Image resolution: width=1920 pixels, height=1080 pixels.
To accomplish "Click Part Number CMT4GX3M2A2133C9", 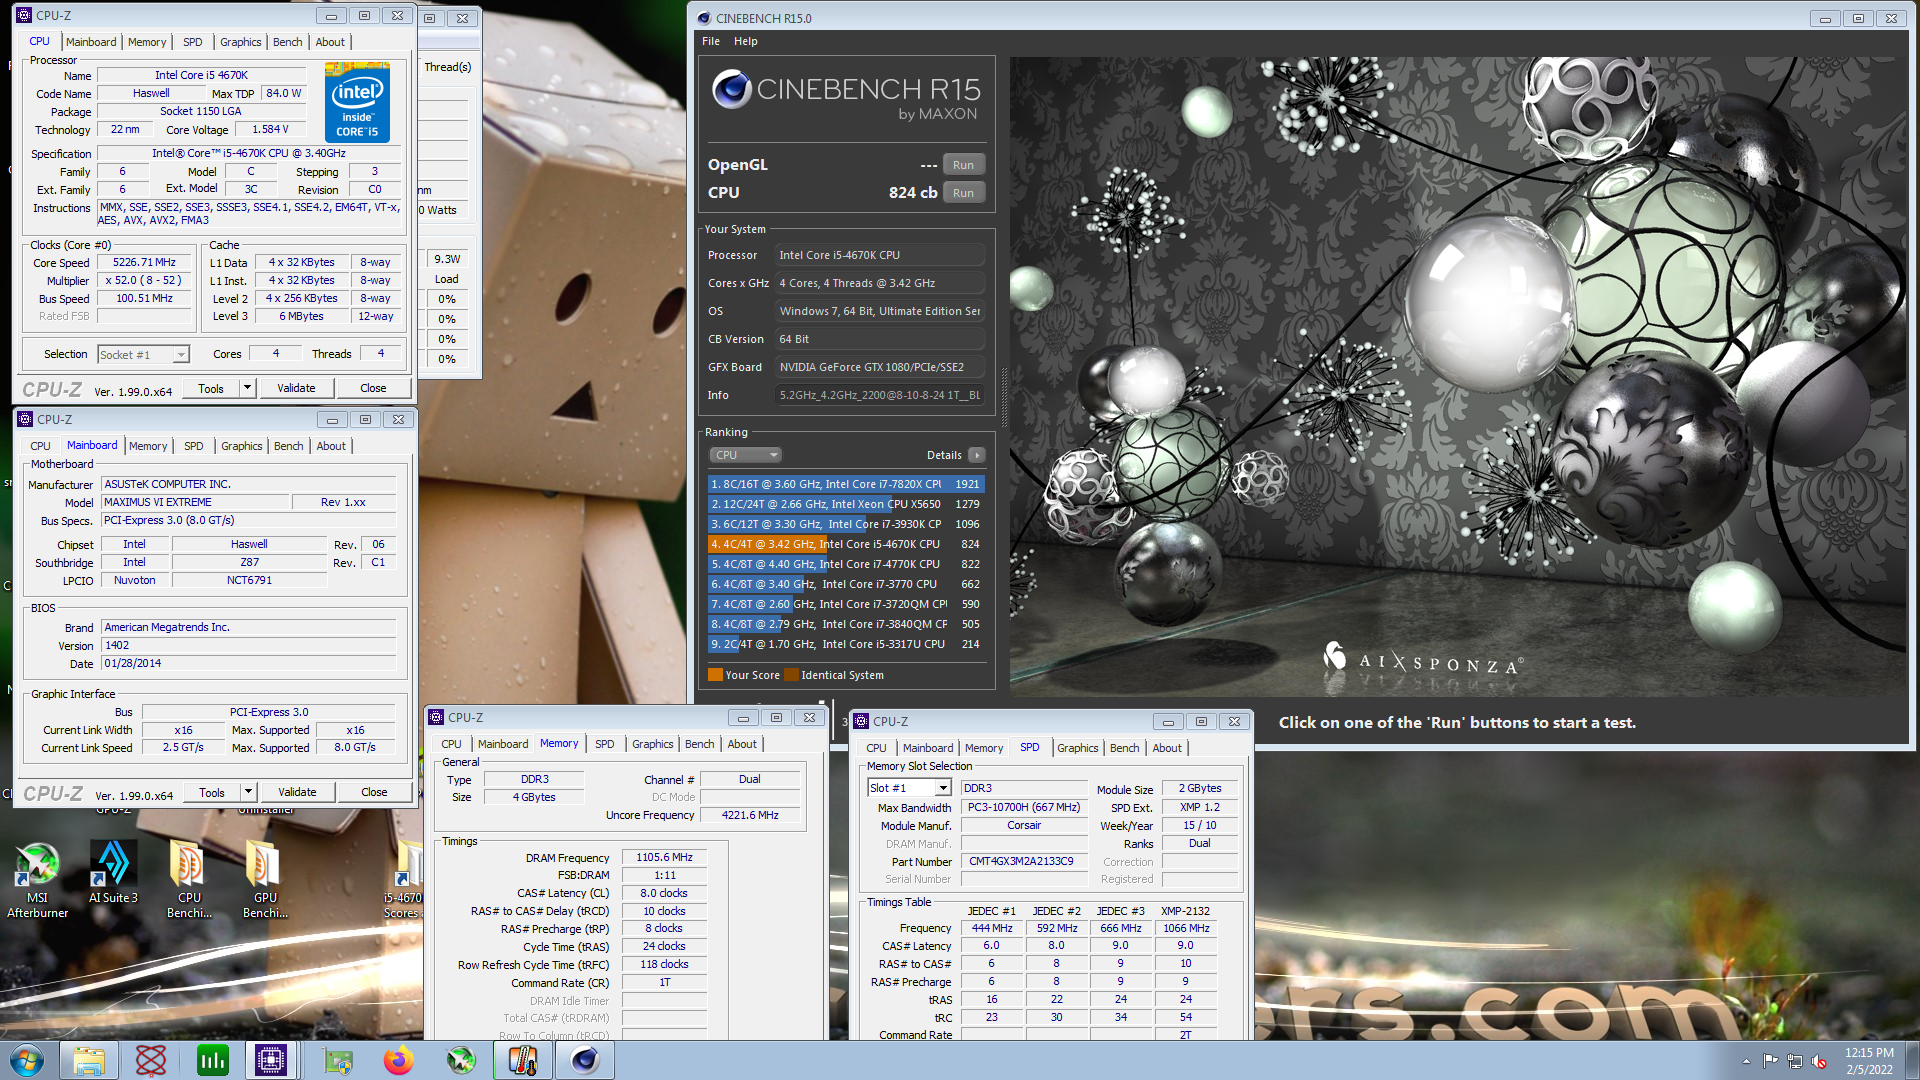I will (1024, 861).
